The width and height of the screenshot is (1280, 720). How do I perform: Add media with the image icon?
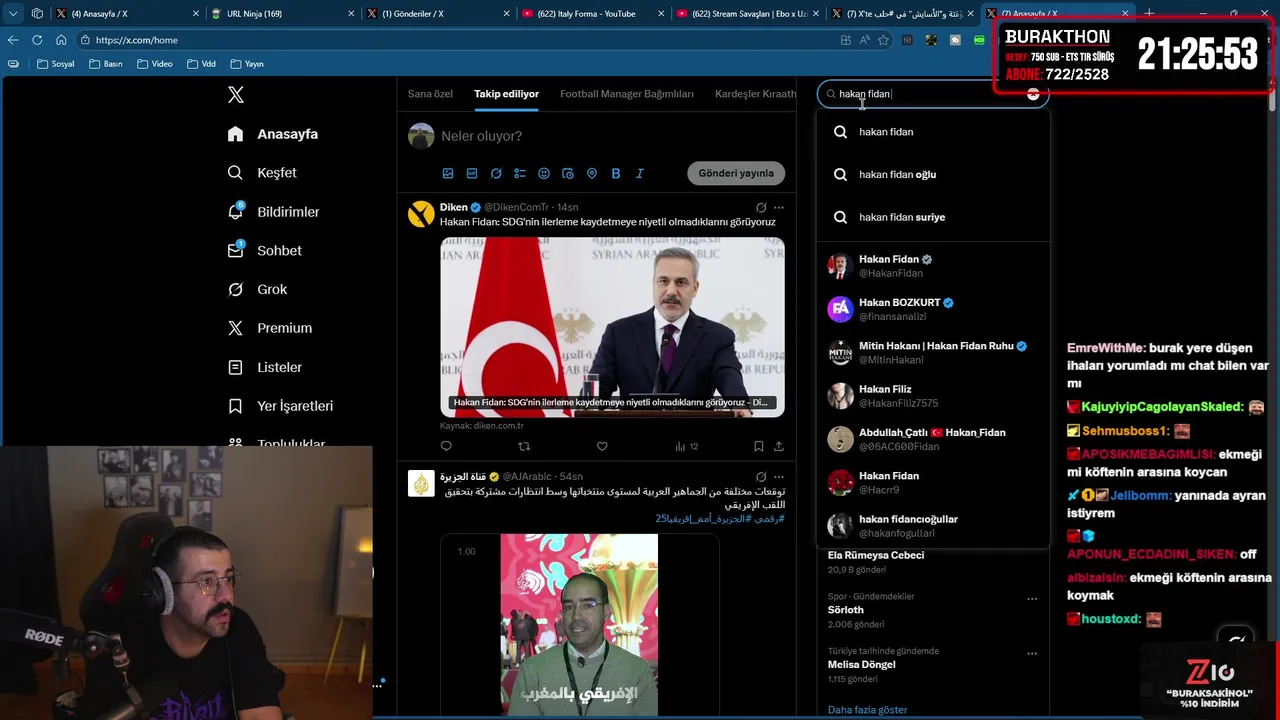448,173
